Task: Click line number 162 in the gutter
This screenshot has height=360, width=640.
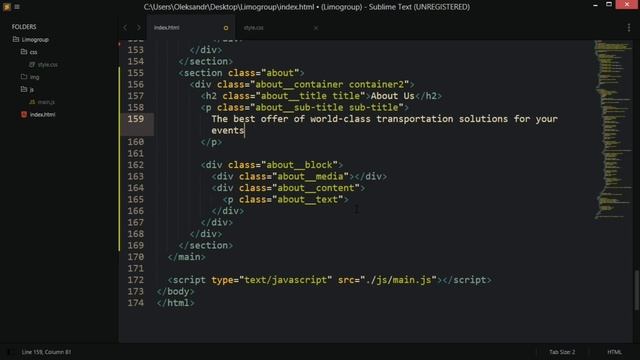Action: pos(136,165)
